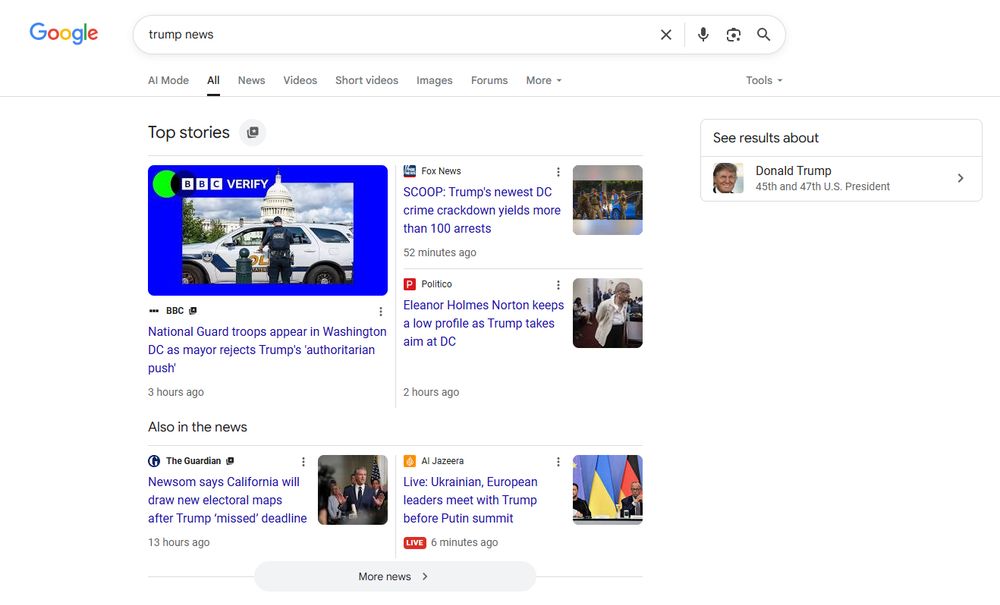Open Live Ukrainian European leaders headline
This screenshot has width=1000, height=605.
coord(470,500)
